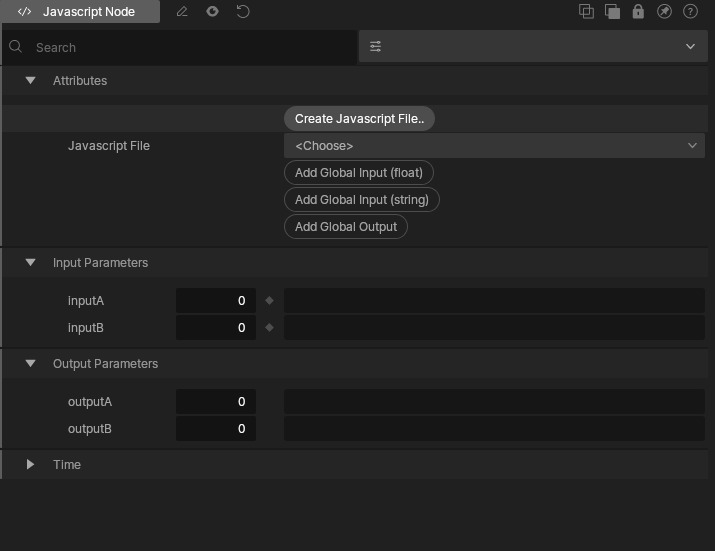
Task: Toggle the inputA keyframe diamond
Action: point(268,301)
